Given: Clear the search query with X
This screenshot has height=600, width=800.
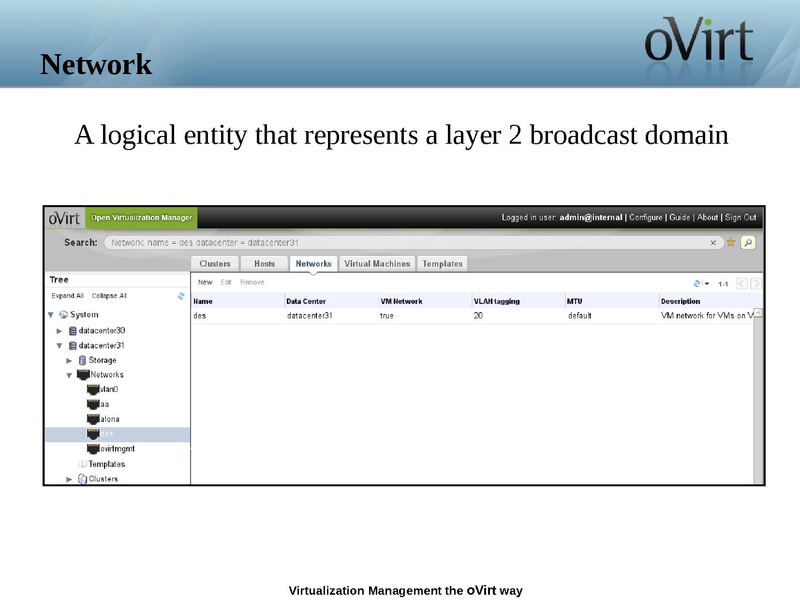Looking at the screenshot, I should click(x=713, y=243).
